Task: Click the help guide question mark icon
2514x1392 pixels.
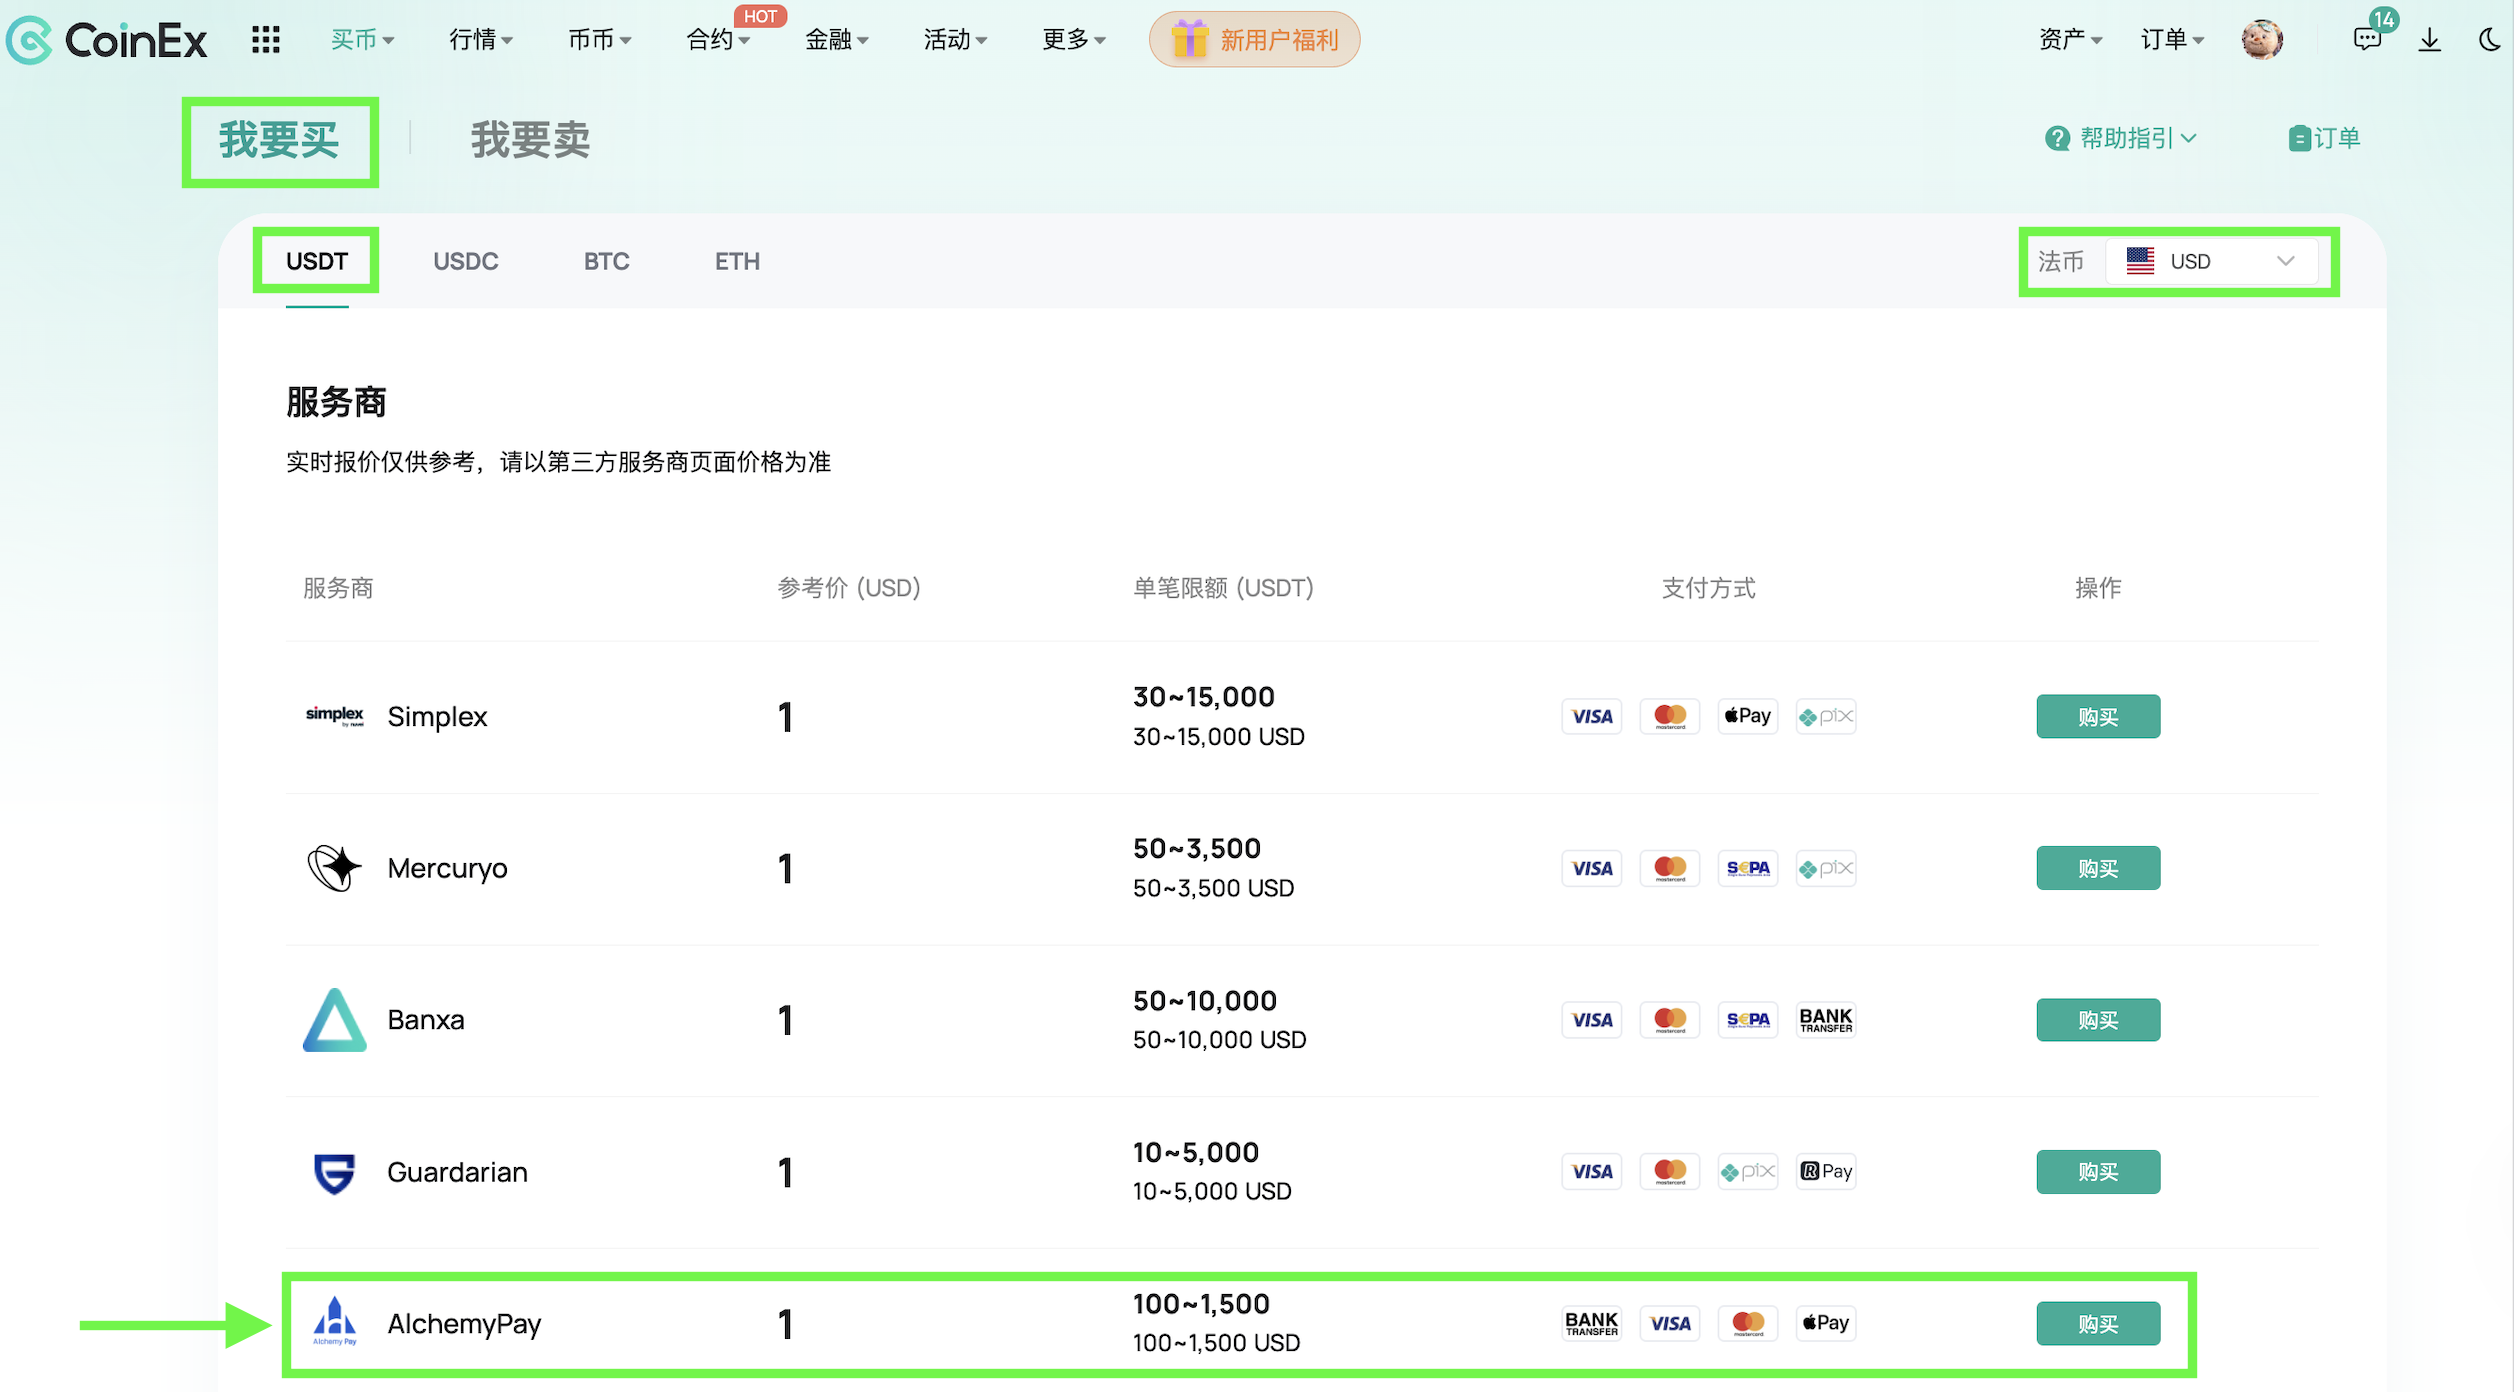Action: pyautogui.click(x=2057, y=138)
